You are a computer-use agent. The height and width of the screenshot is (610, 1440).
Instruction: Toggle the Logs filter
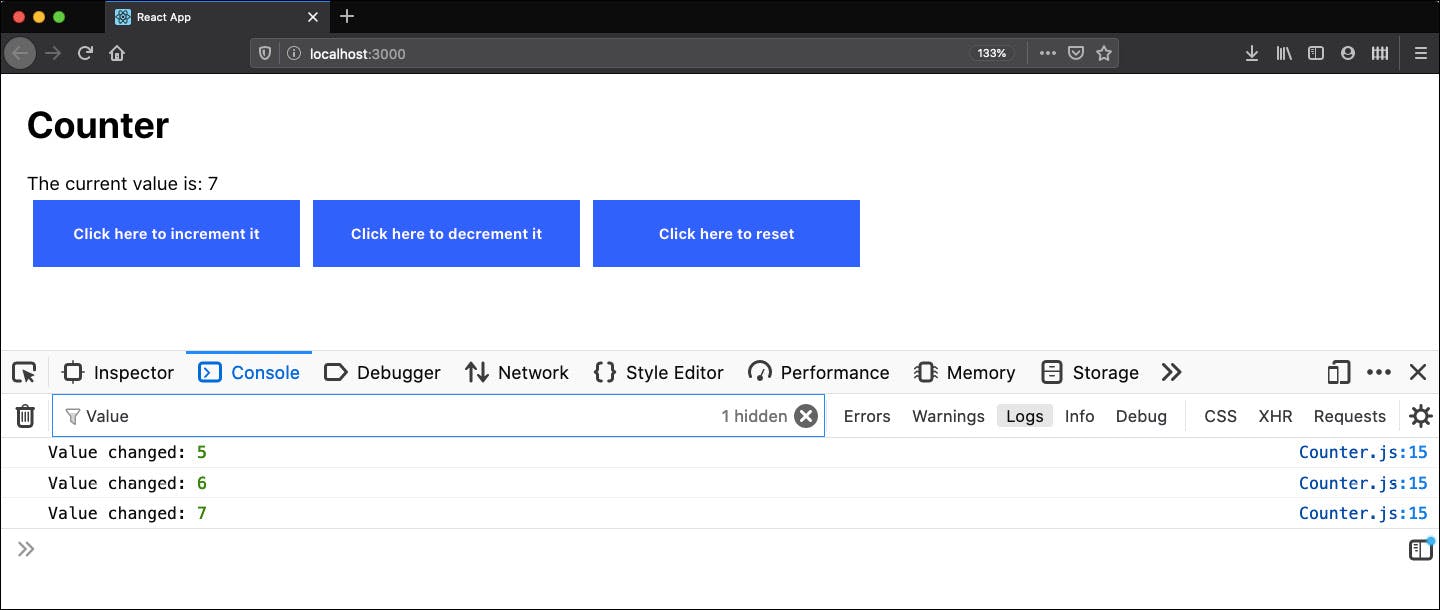(1024, 416)
